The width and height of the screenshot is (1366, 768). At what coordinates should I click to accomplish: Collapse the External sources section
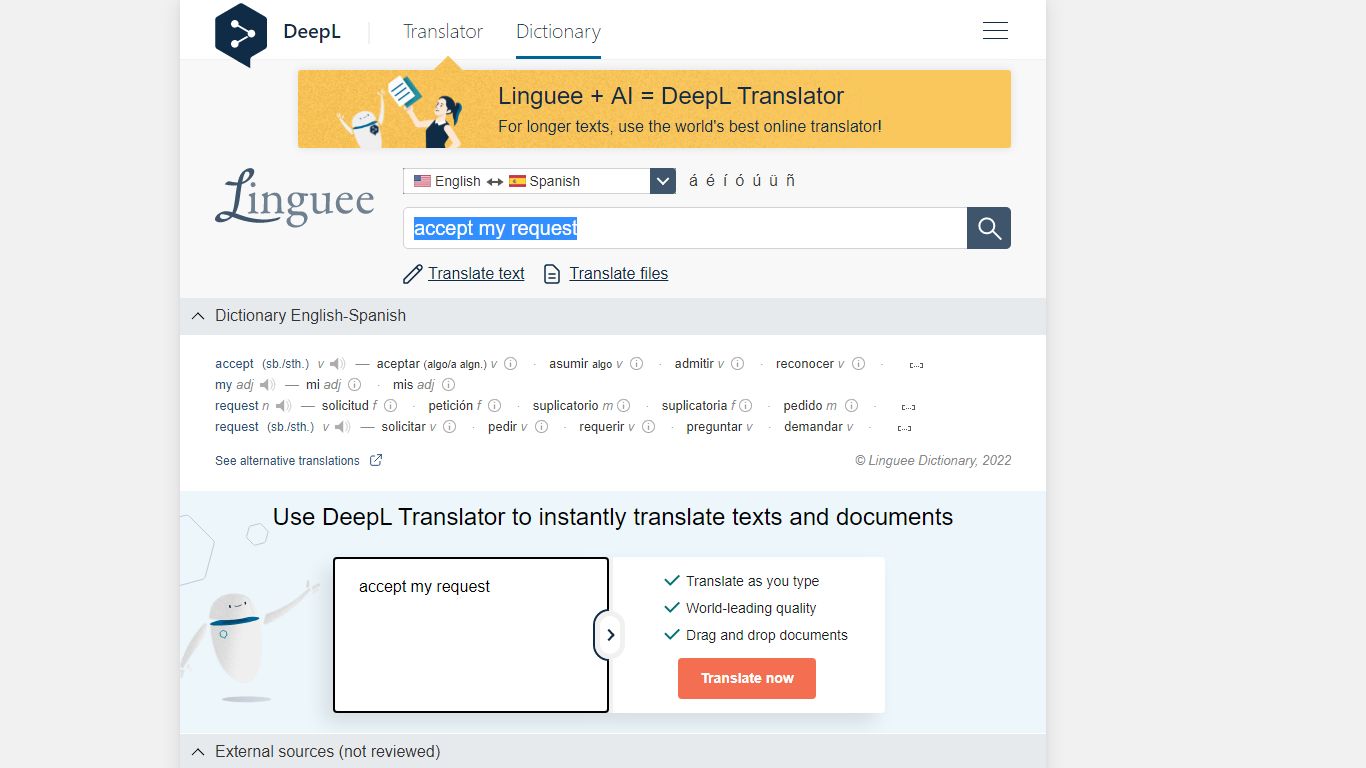point(196,752)
